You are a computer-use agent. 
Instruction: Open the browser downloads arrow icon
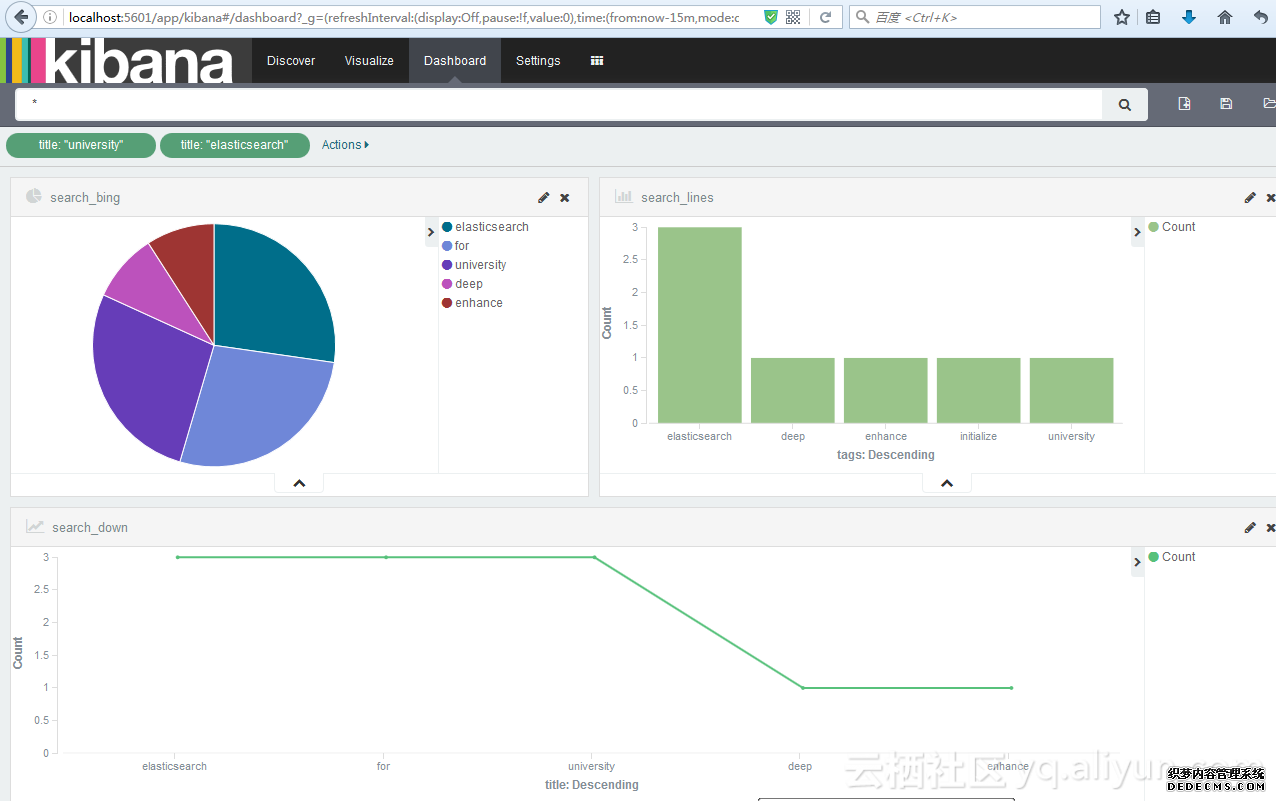coord(1189,17)
